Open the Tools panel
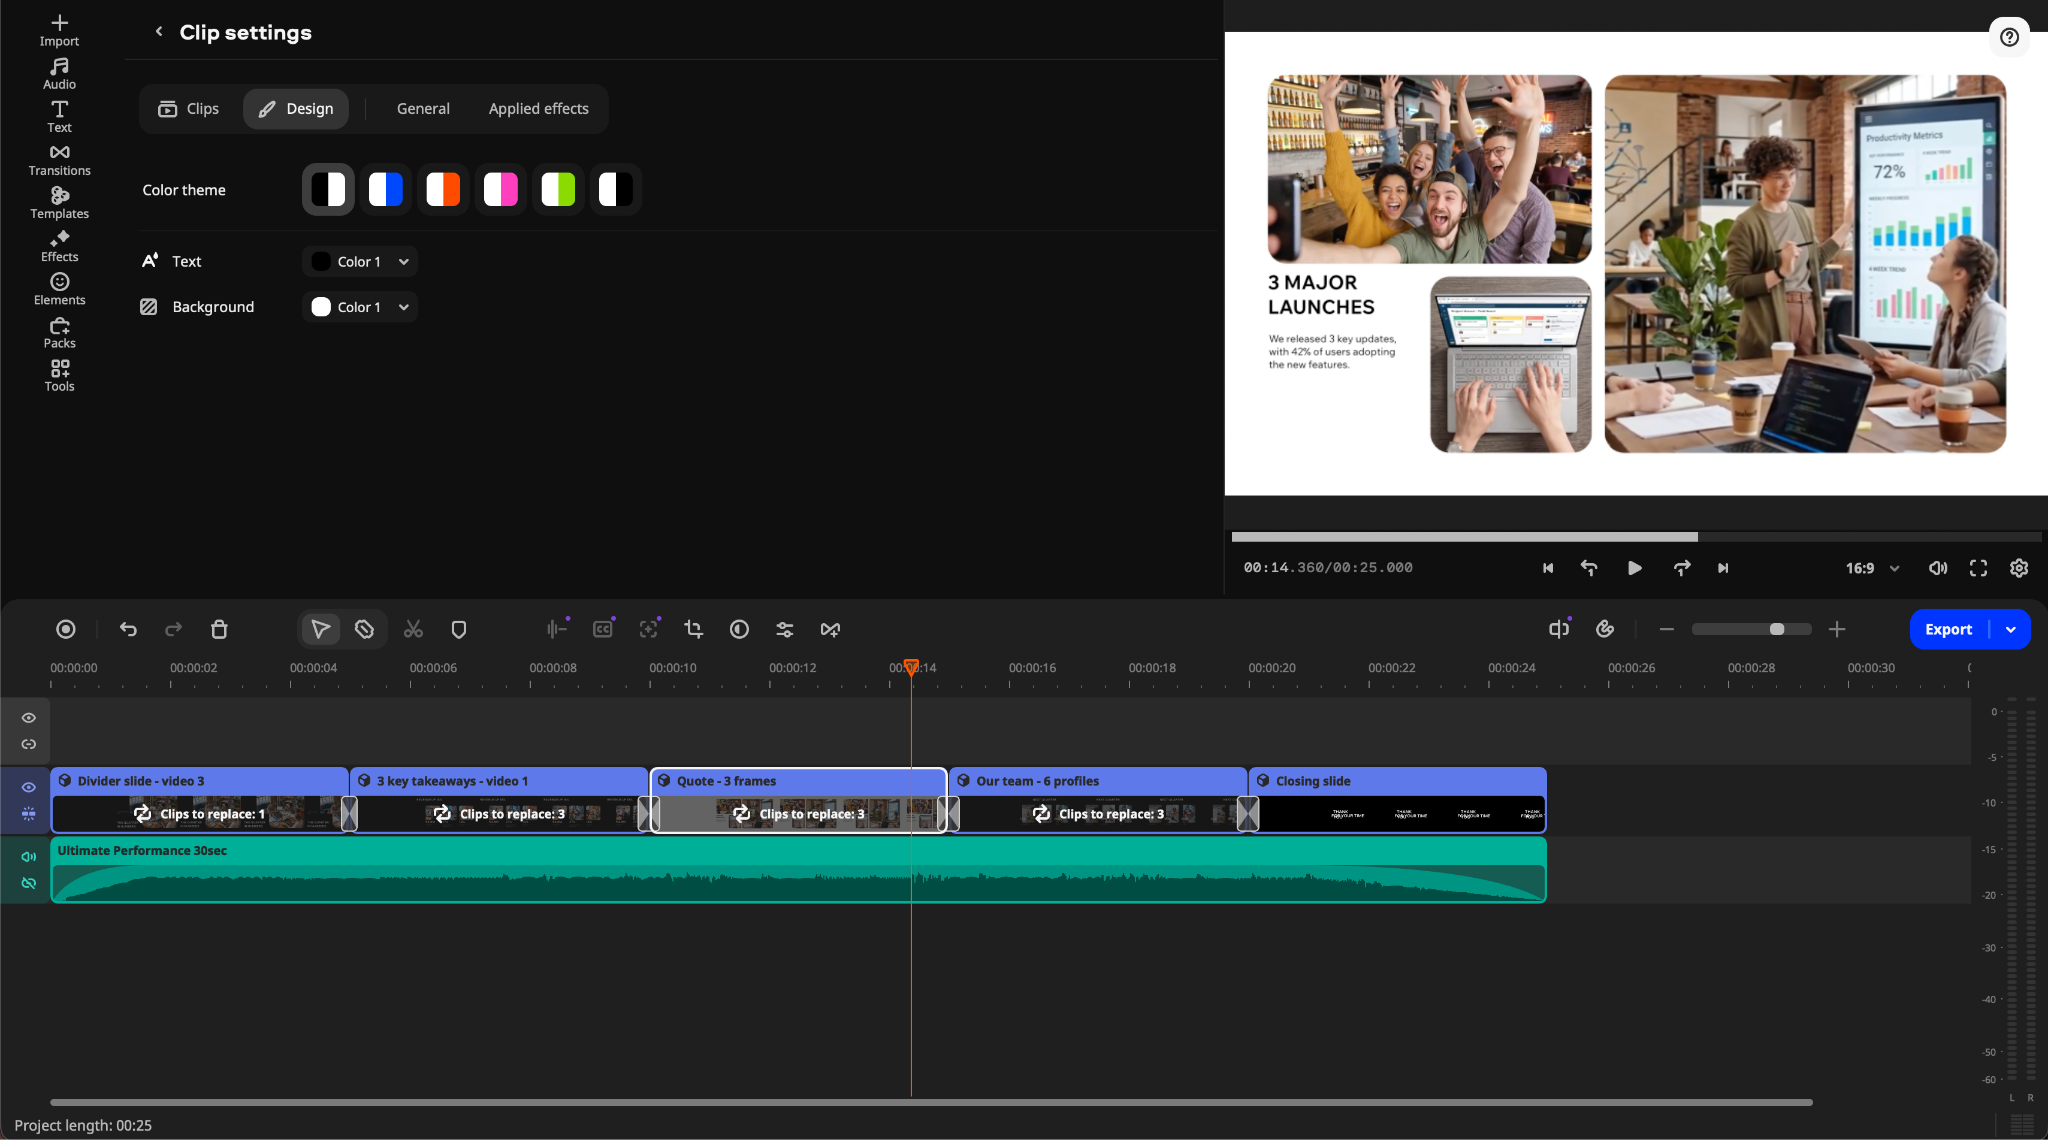The image size is (2048, 1140). (59, 374)
